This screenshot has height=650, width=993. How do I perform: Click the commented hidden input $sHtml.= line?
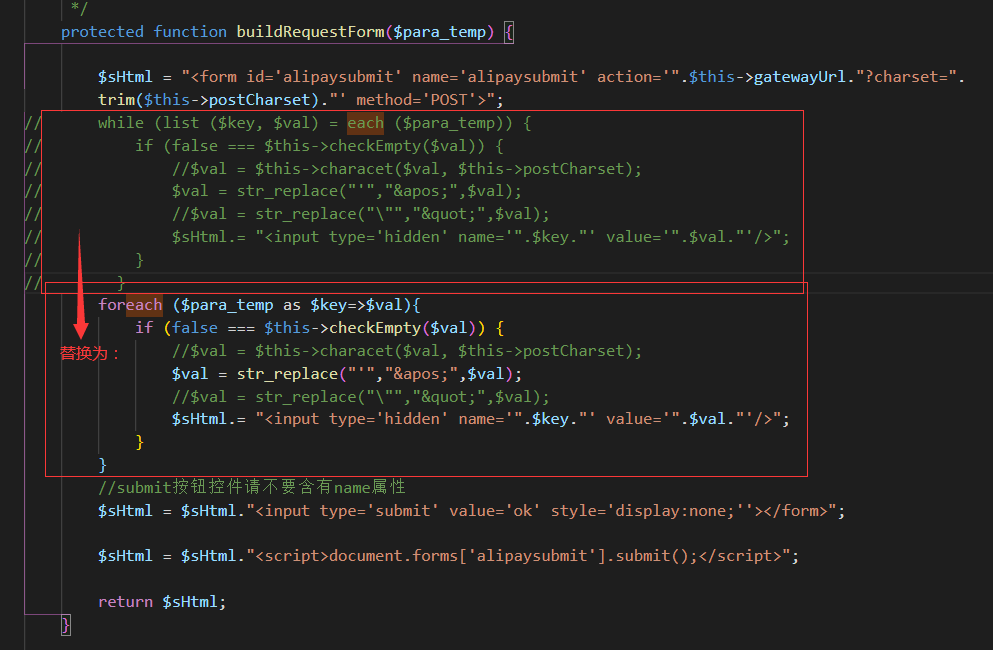[x=481, y=236]
